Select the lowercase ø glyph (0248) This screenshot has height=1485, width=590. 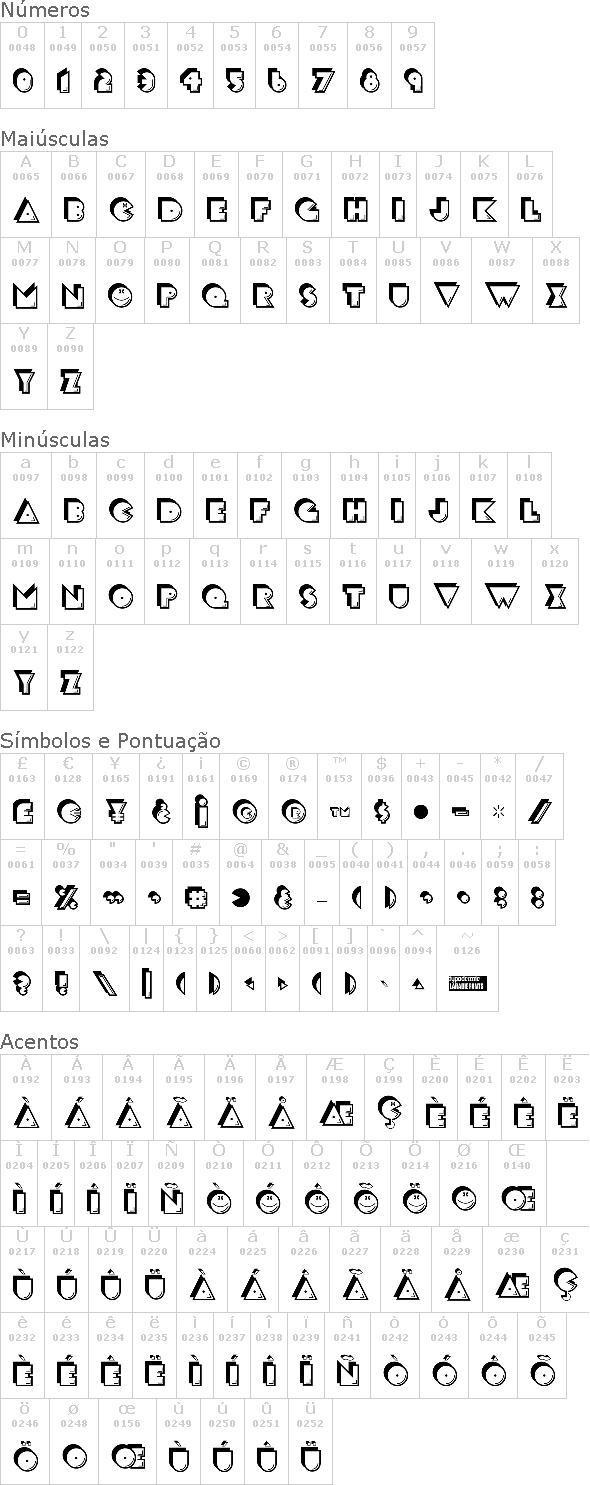74,1456
